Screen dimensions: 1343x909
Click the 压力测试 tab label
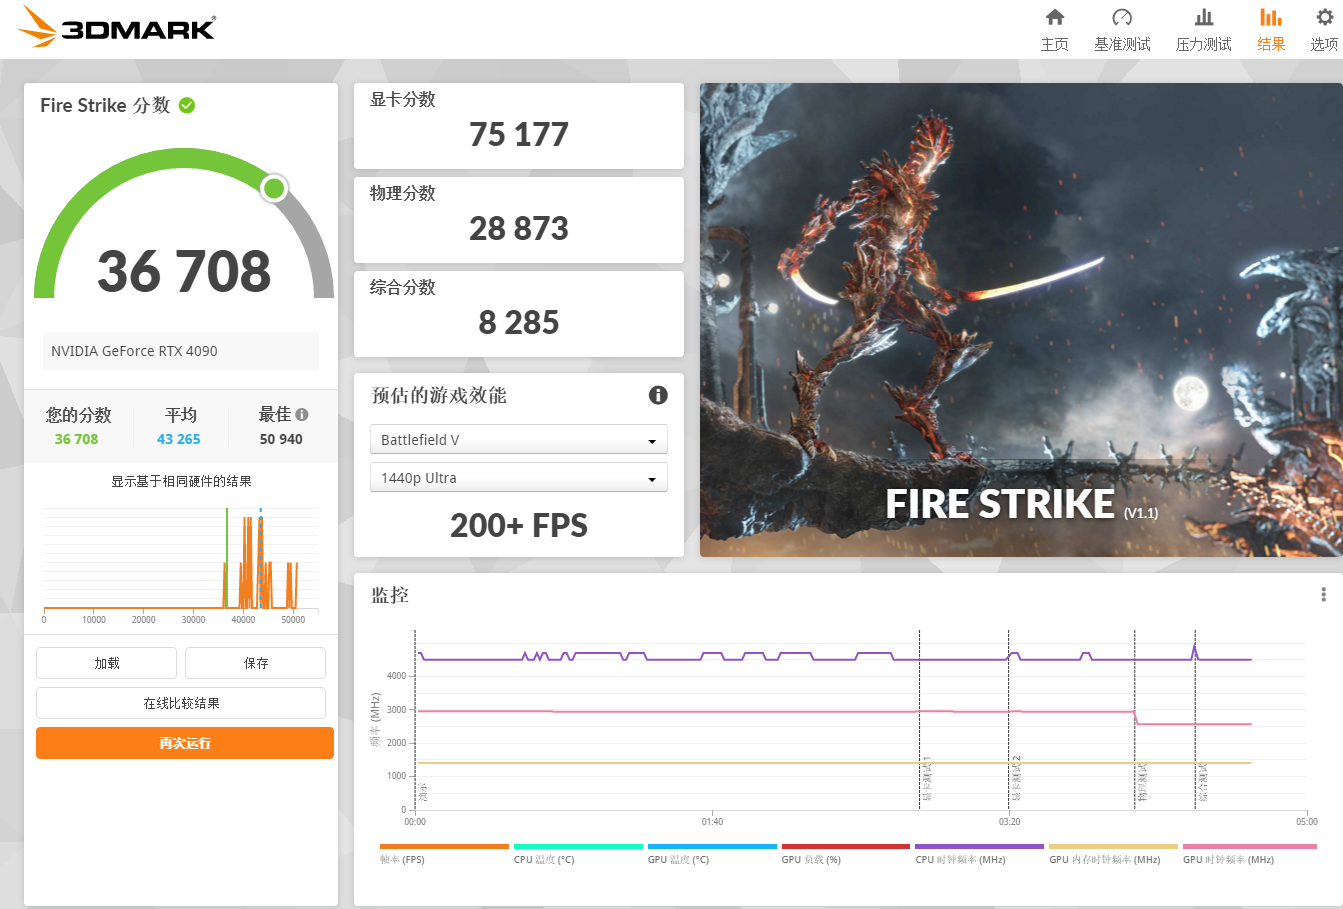point(1204,44)
